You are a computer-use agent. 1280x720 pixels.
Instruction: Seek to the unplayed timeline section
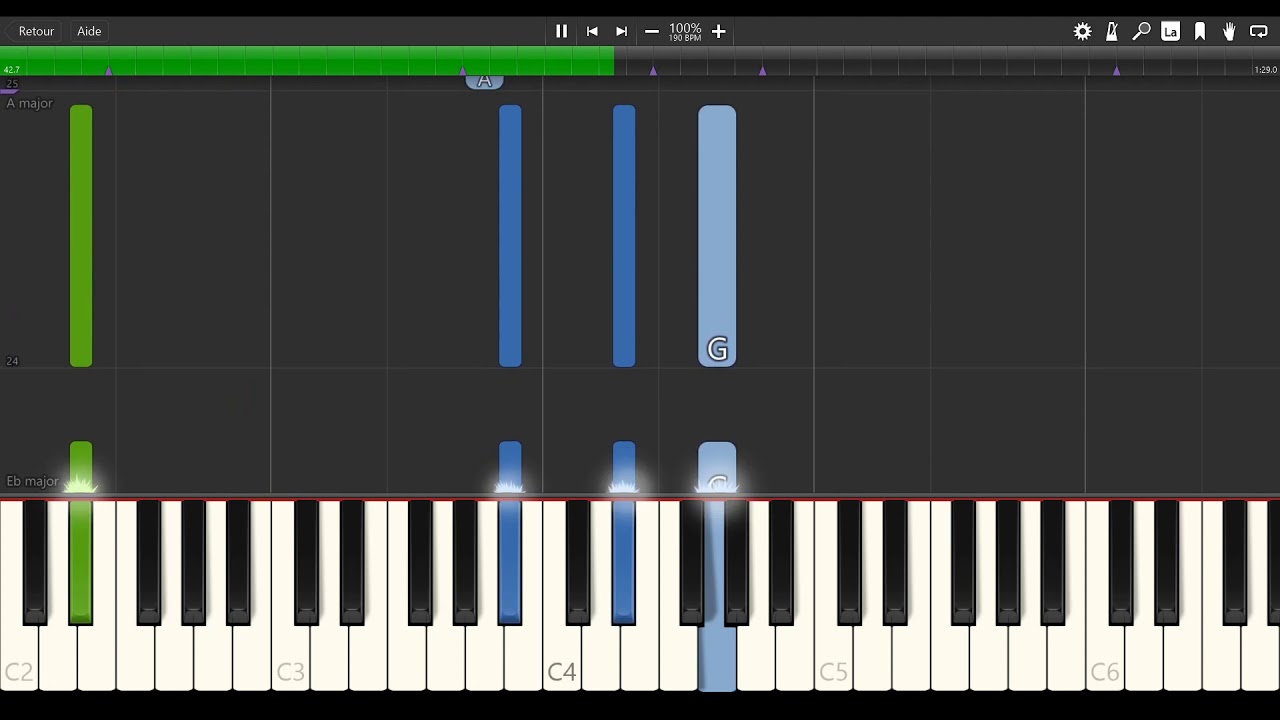coord(946,60)
